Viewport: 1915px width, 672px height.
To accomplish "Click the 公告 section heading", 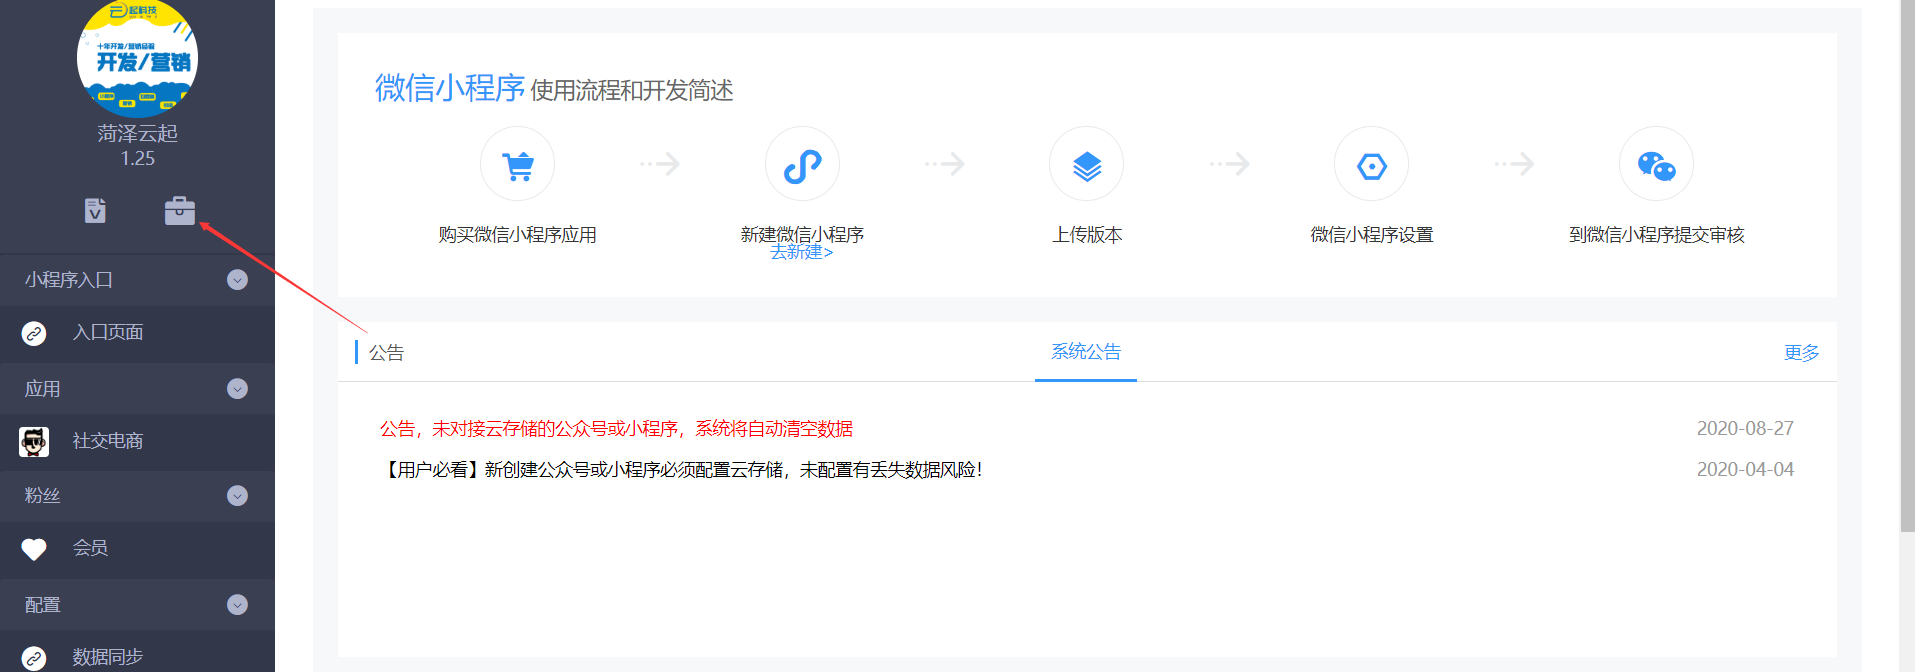I will click(x=386, y=353).
